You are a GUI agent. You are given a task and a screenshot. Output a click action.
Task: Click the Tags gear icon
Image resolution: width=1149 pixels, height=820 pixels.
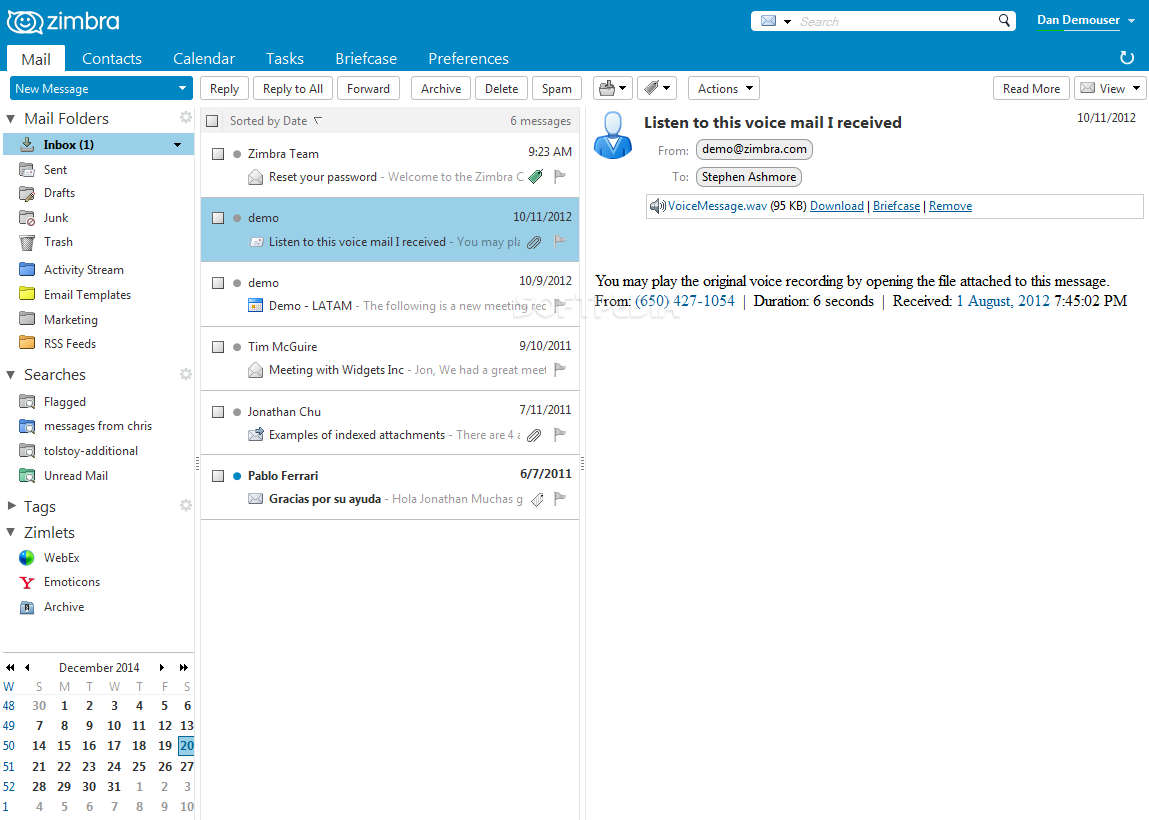point(186,506)
